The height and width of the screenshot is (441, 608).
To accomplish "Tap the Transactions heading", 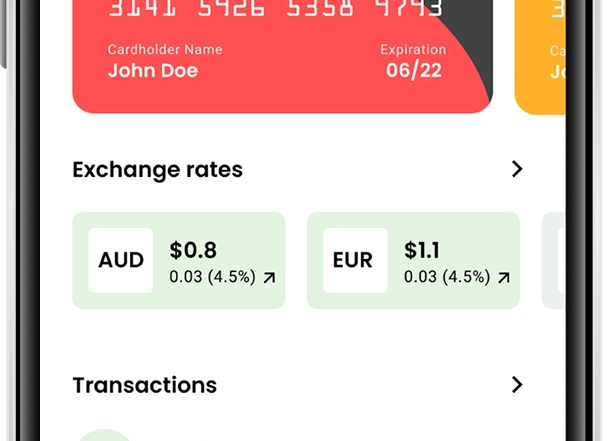I will pos(145,385).
